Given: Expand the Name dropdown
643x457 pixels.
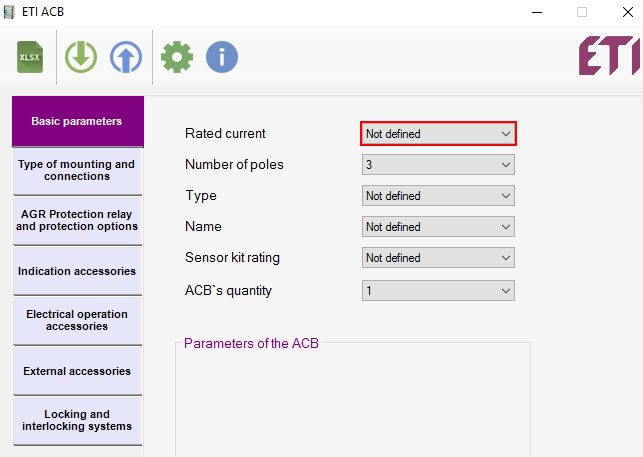Looking at the screenshot, I should [438, 227].
